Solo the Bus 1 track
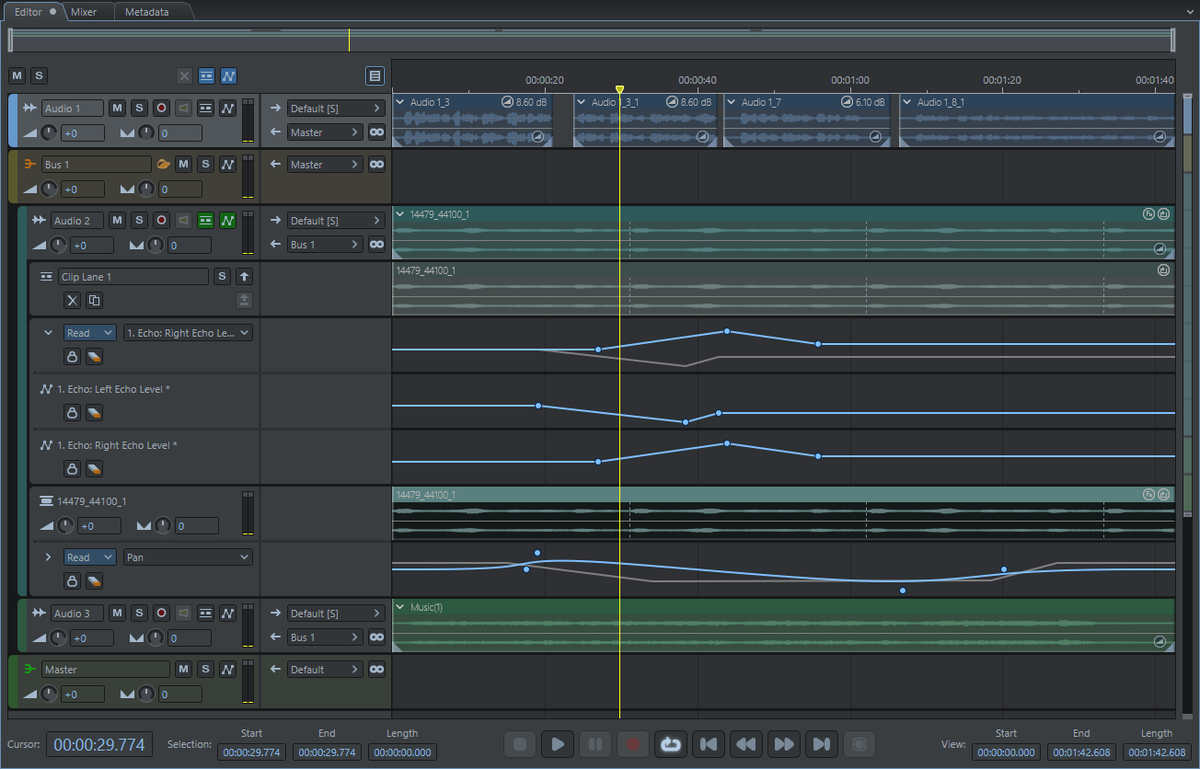The width and height of the screenshot is (1200, 769). pos(205,164)
